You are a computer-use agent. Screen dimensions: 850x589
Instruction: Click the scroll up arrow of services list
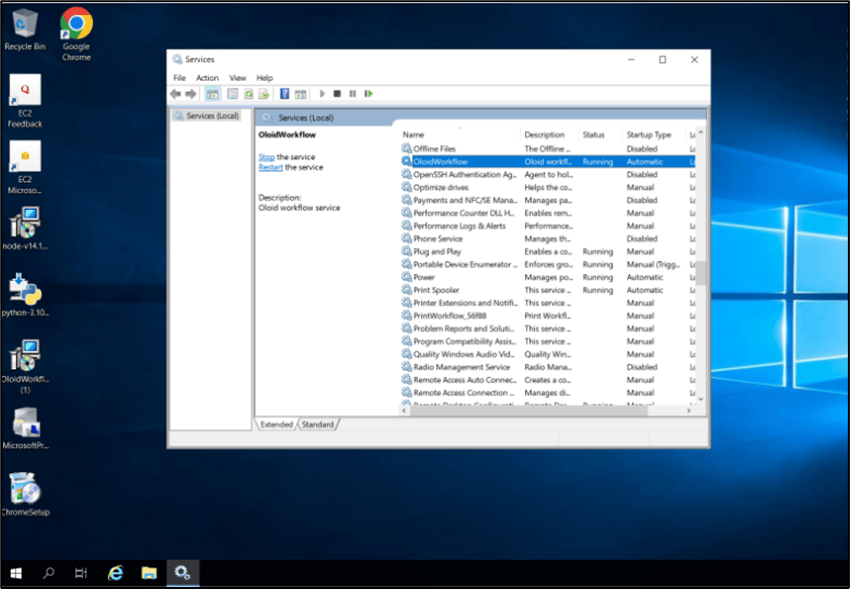[x=701, y=133]
